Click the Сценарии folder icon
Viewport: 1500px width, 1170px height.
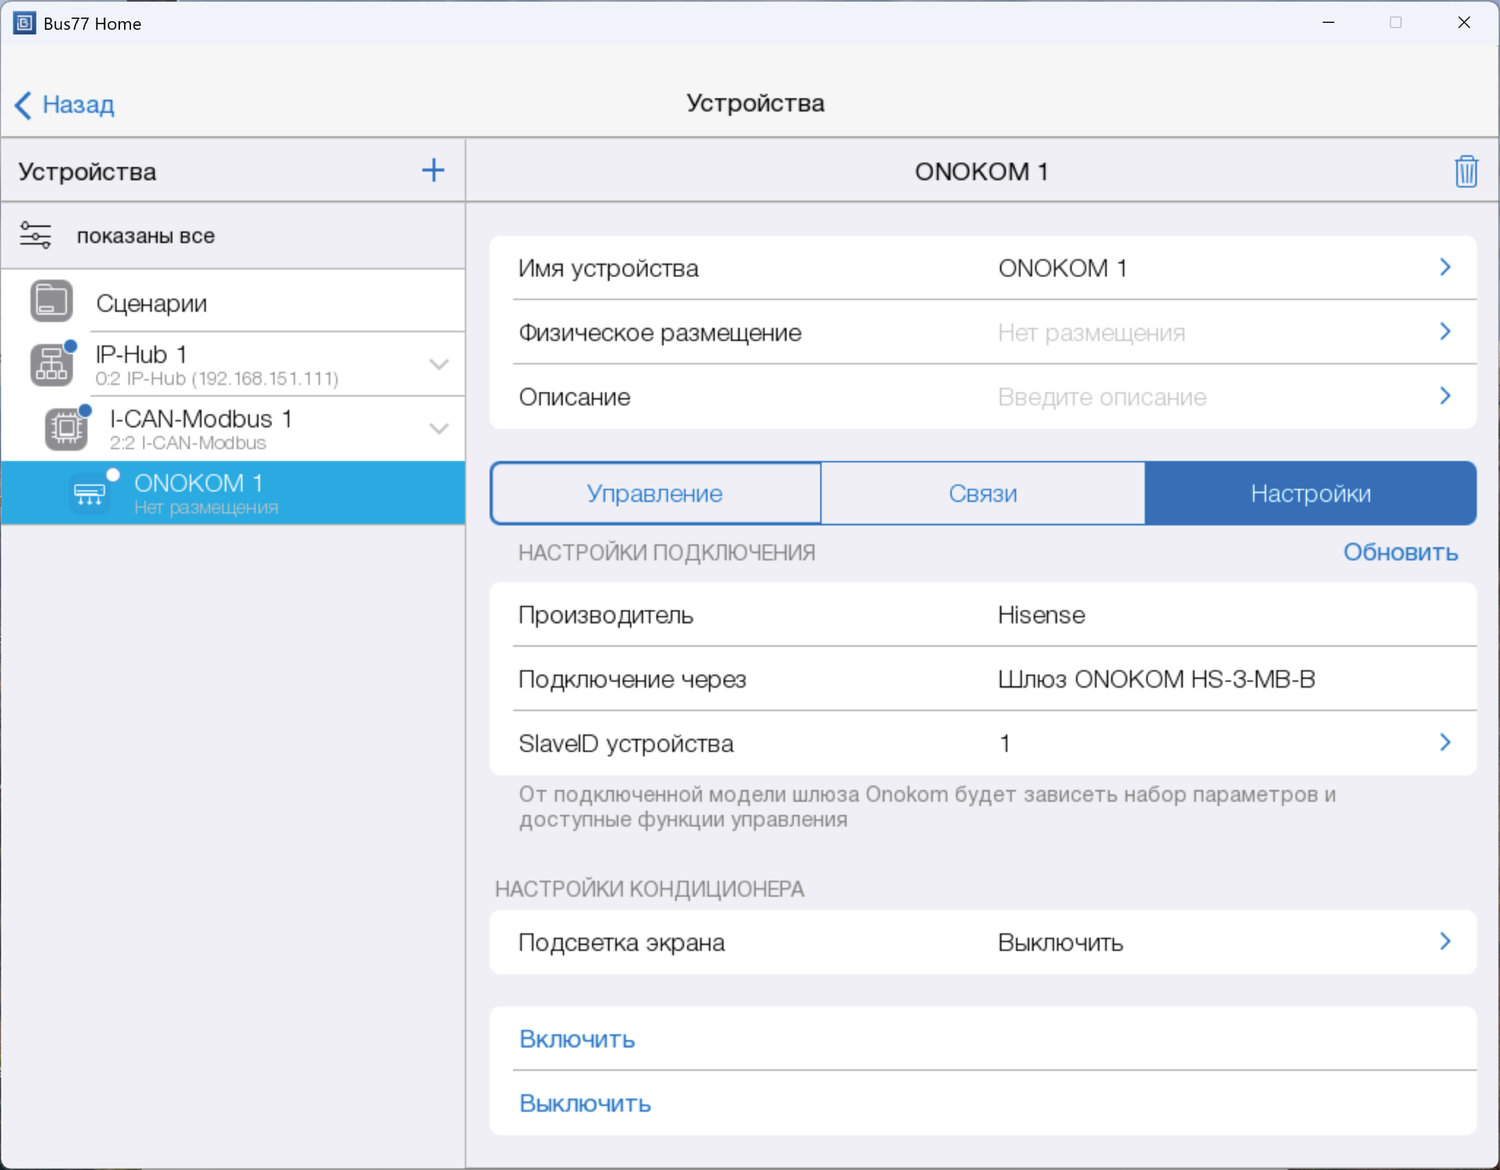point(51,301)
